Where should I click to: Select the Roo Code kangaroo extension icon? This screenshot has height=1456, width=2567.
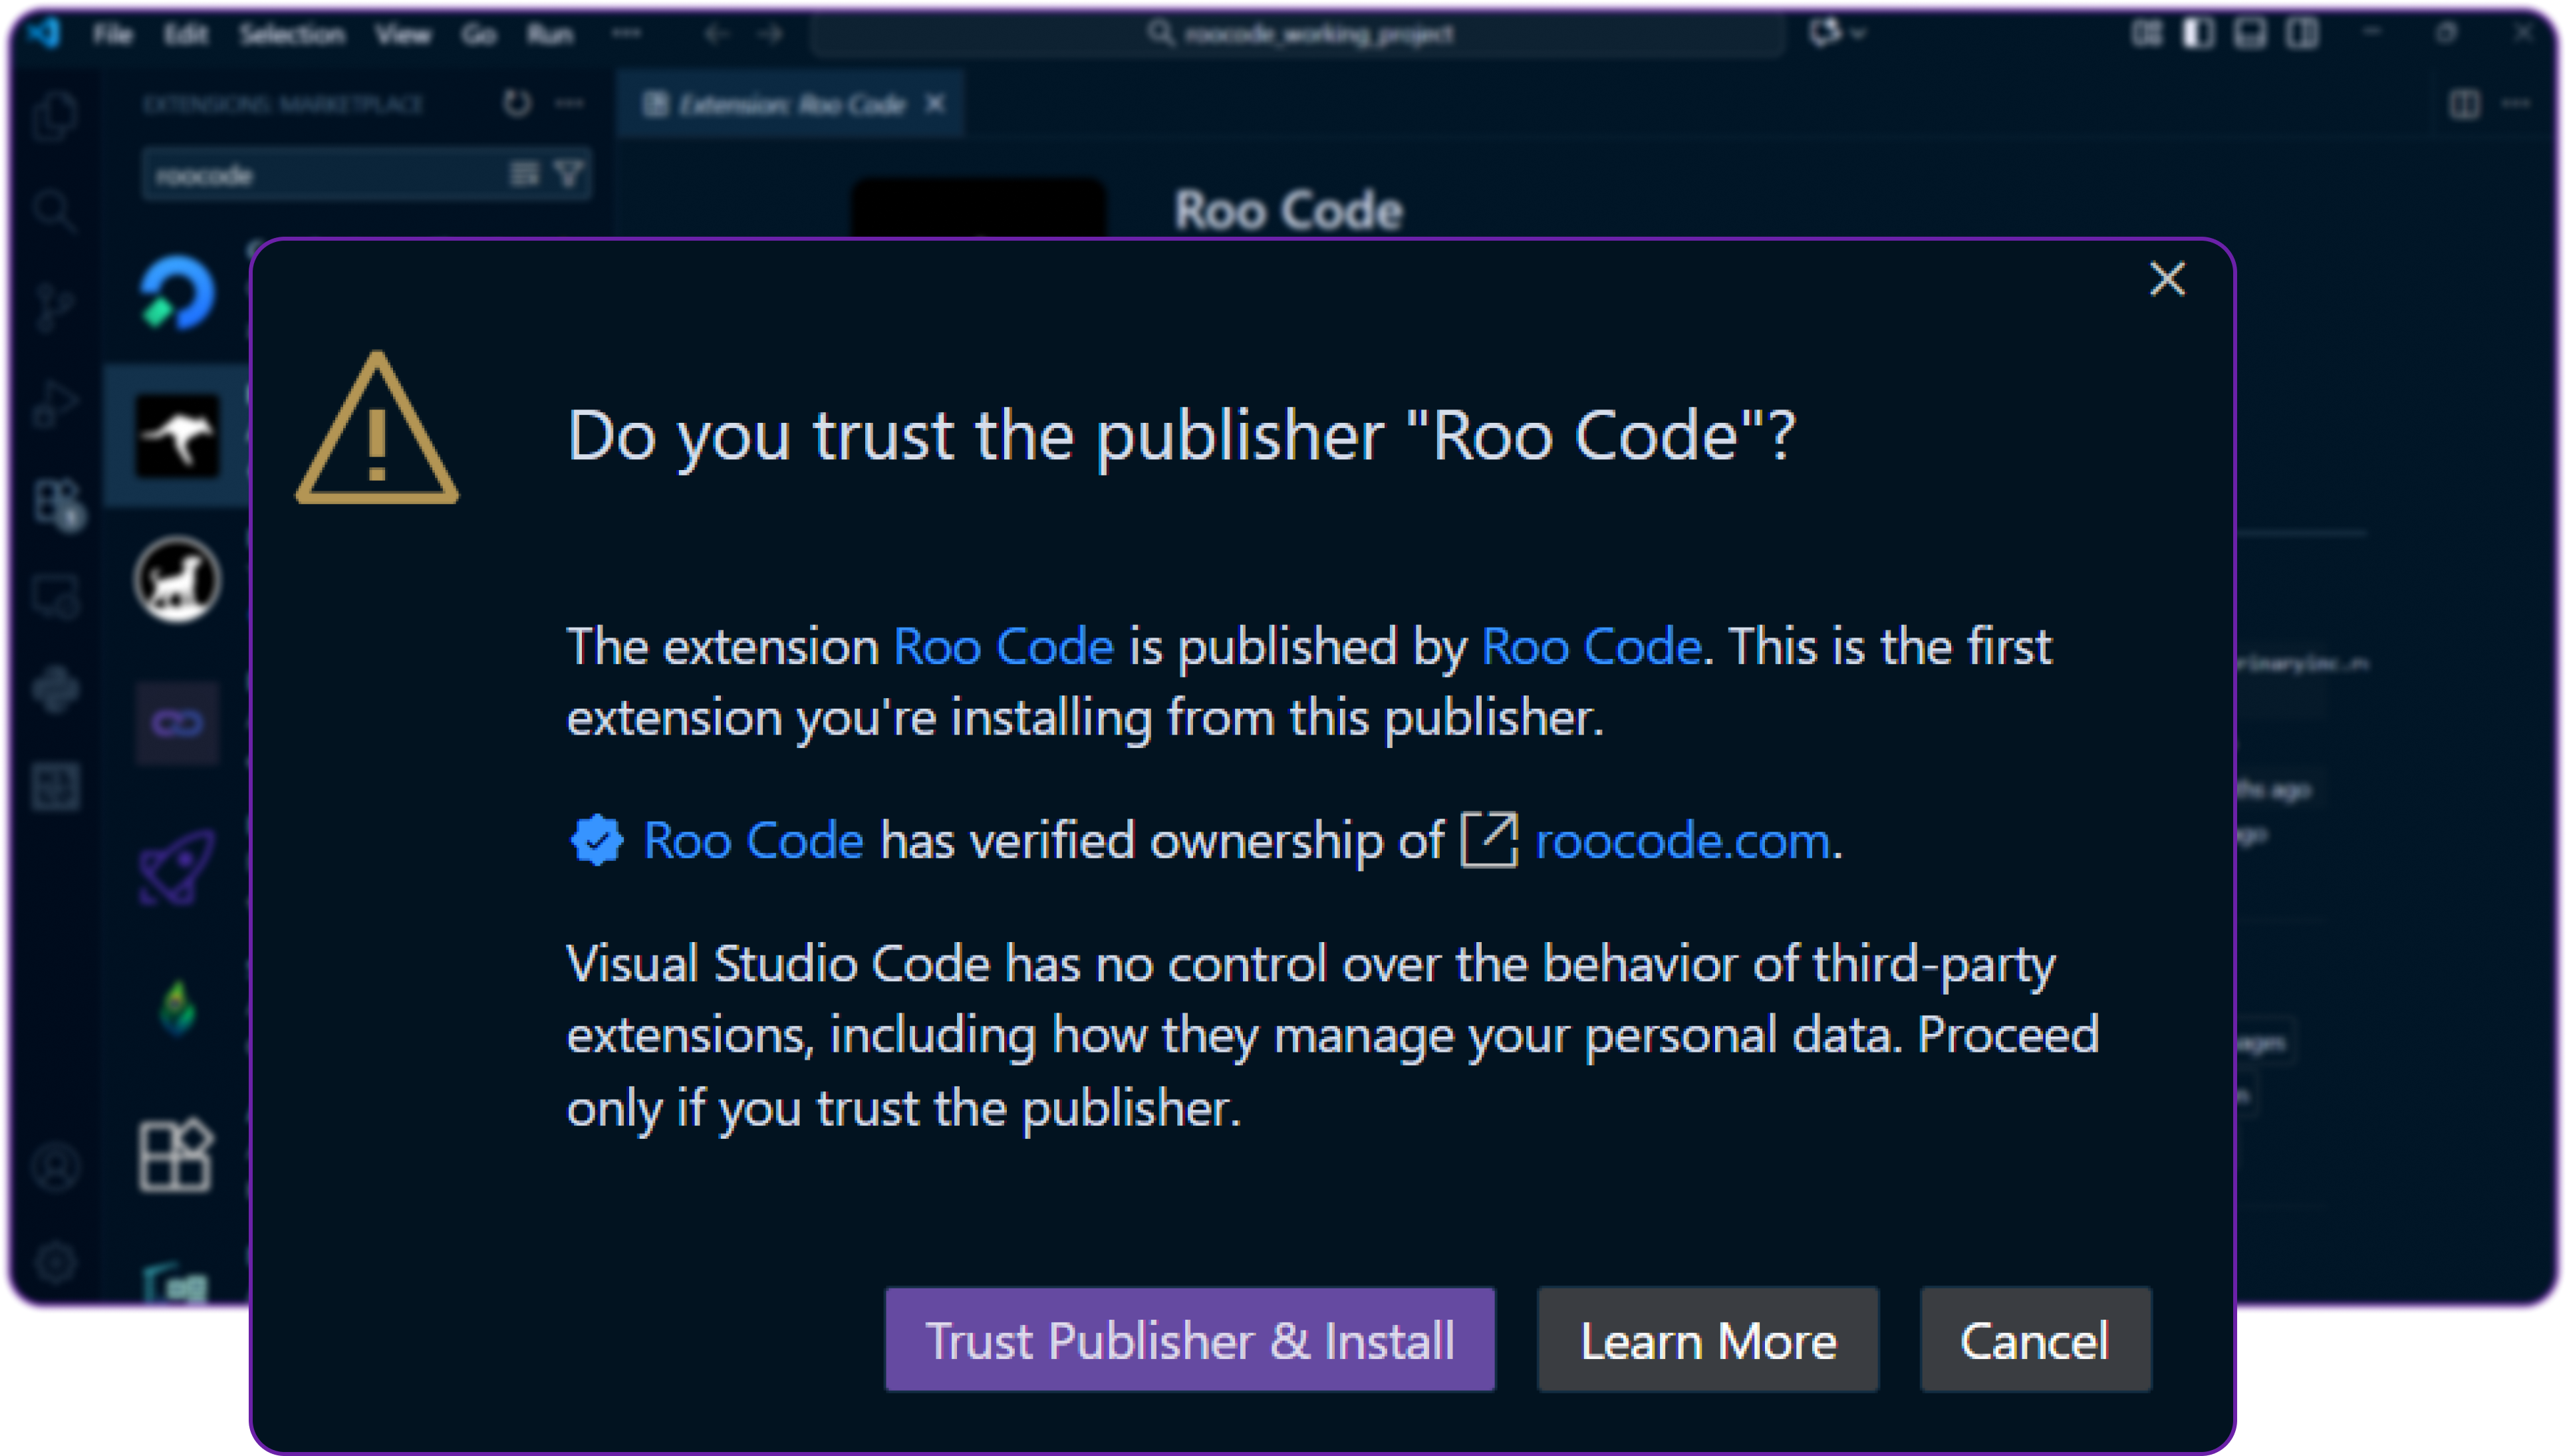click(x=177, y=435)
